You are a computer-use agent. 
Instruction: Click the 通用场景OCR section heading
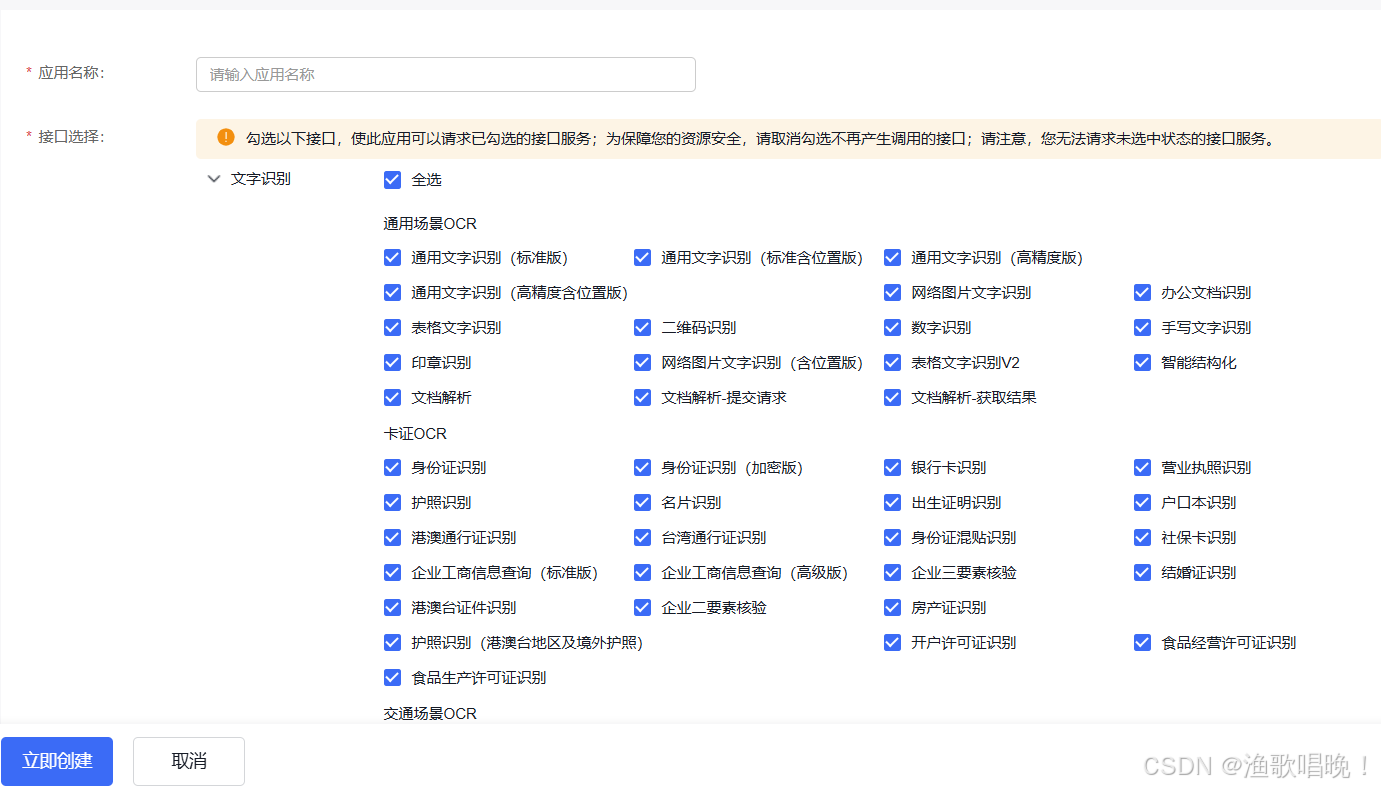tap(430, 223)
